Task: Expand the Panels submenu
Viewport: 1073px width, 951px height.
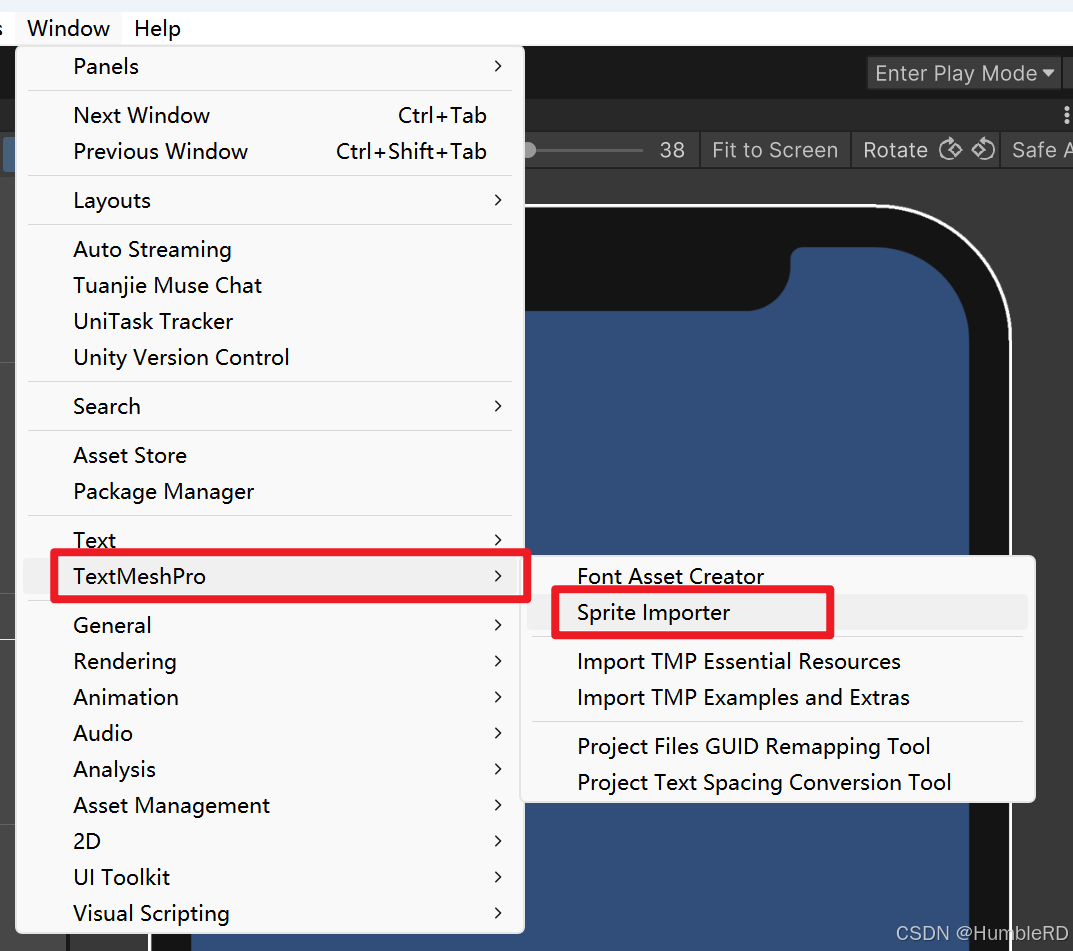Action: coord(270,66)
